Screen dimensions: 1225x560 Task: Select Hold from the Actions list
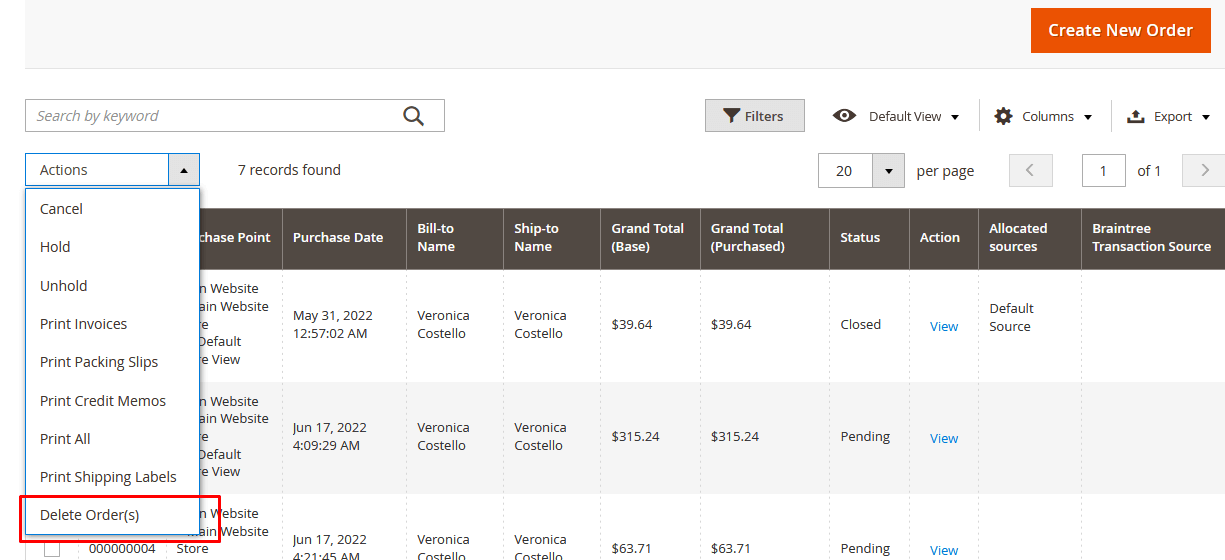(x=55, y=247)
